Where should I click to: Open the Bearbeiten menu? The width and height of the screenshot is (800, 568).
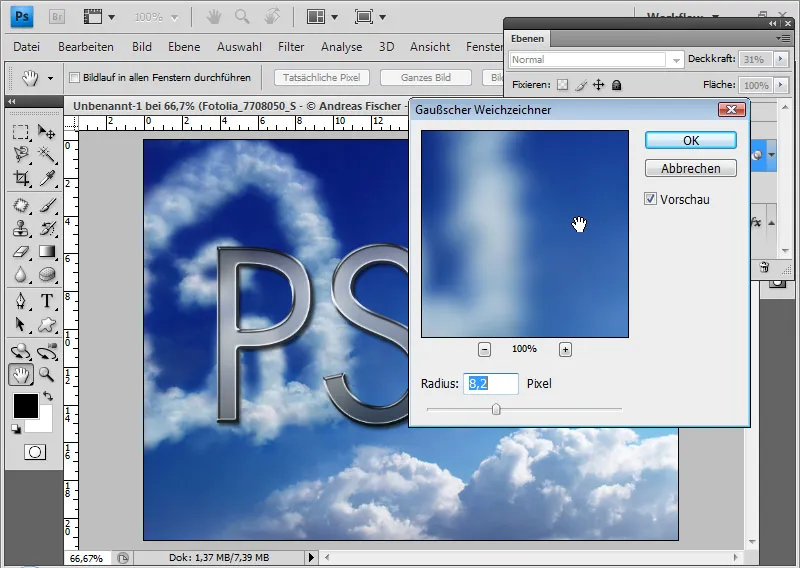click(x=86, y=47)
